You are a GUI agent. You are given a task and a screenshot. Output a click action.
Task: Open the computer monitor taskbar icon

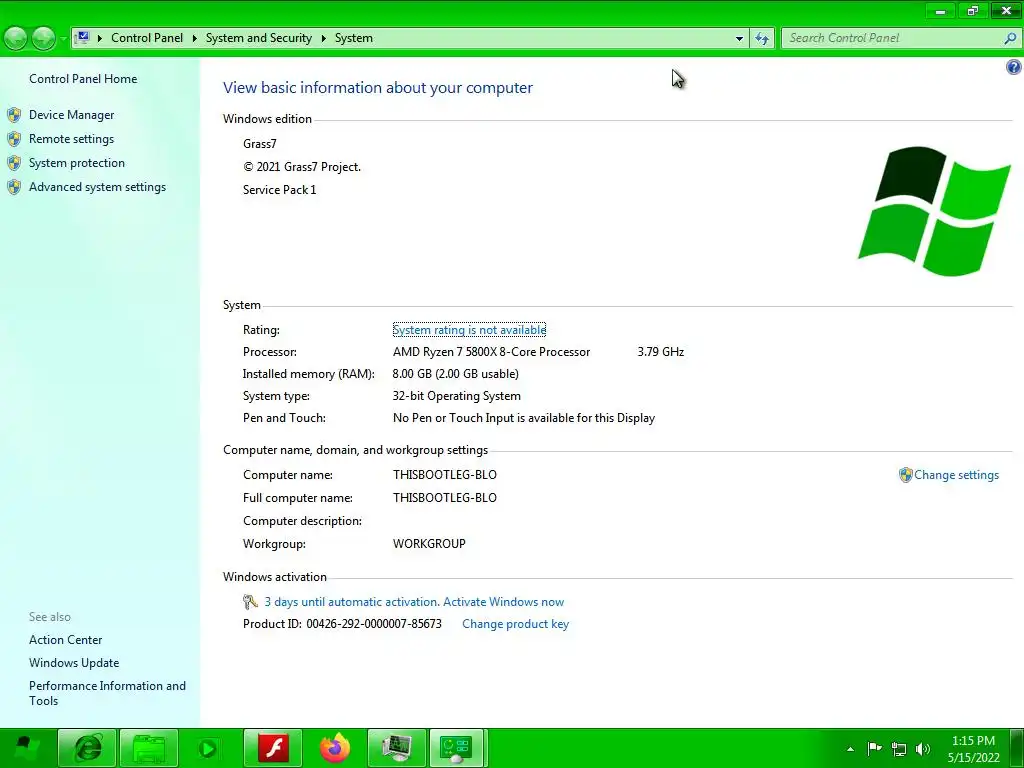click(x=396, y=748)
